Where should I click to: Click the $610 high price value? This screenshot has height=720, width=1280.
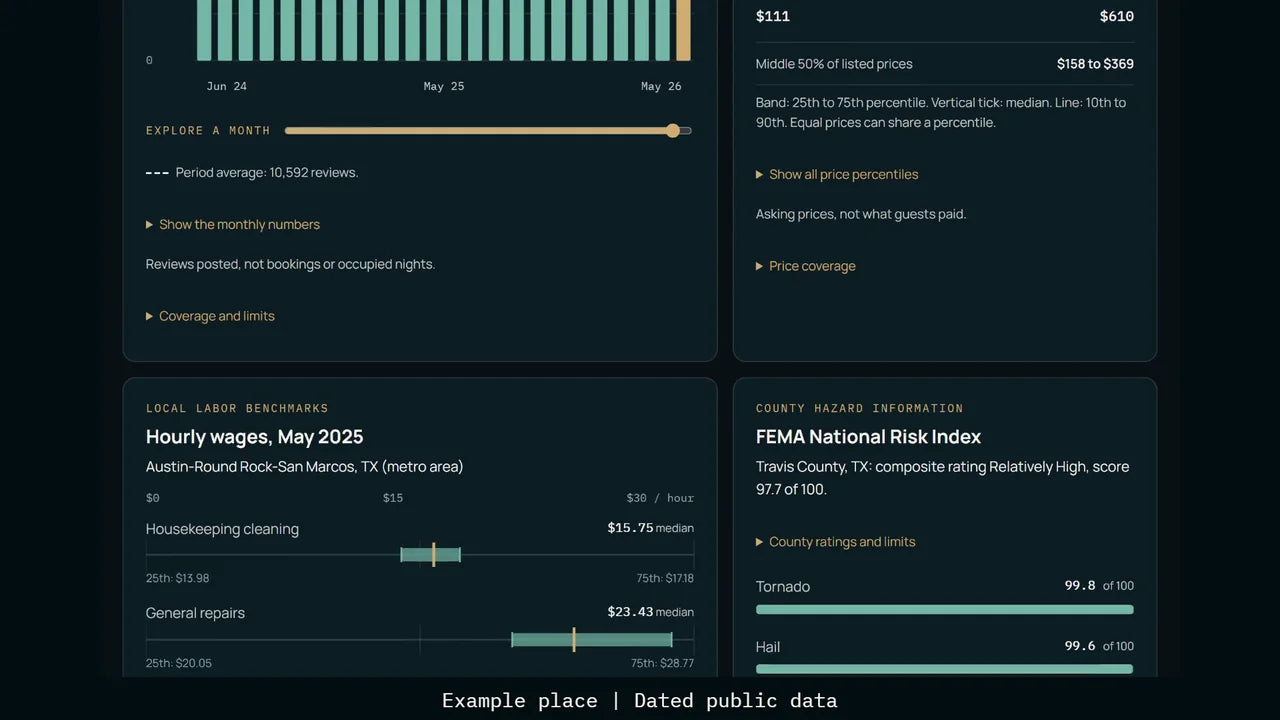(1117, 16)
